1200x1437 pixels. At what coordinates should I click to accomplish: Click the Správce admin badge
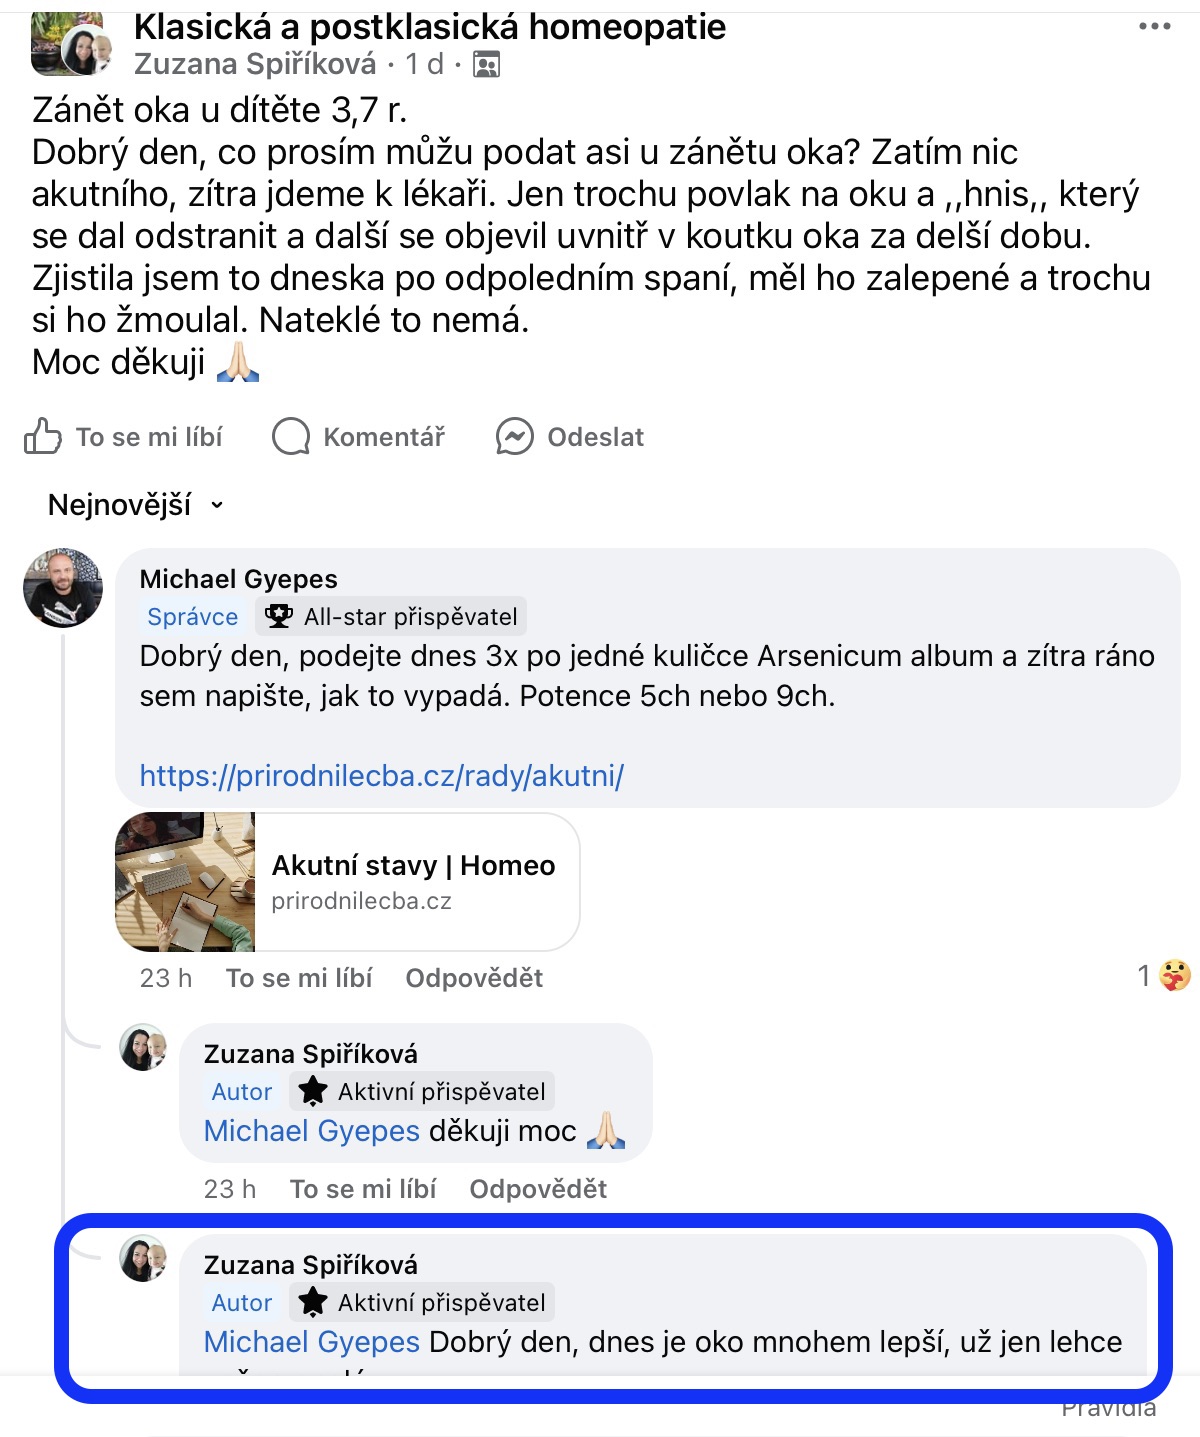pos(192,617)
